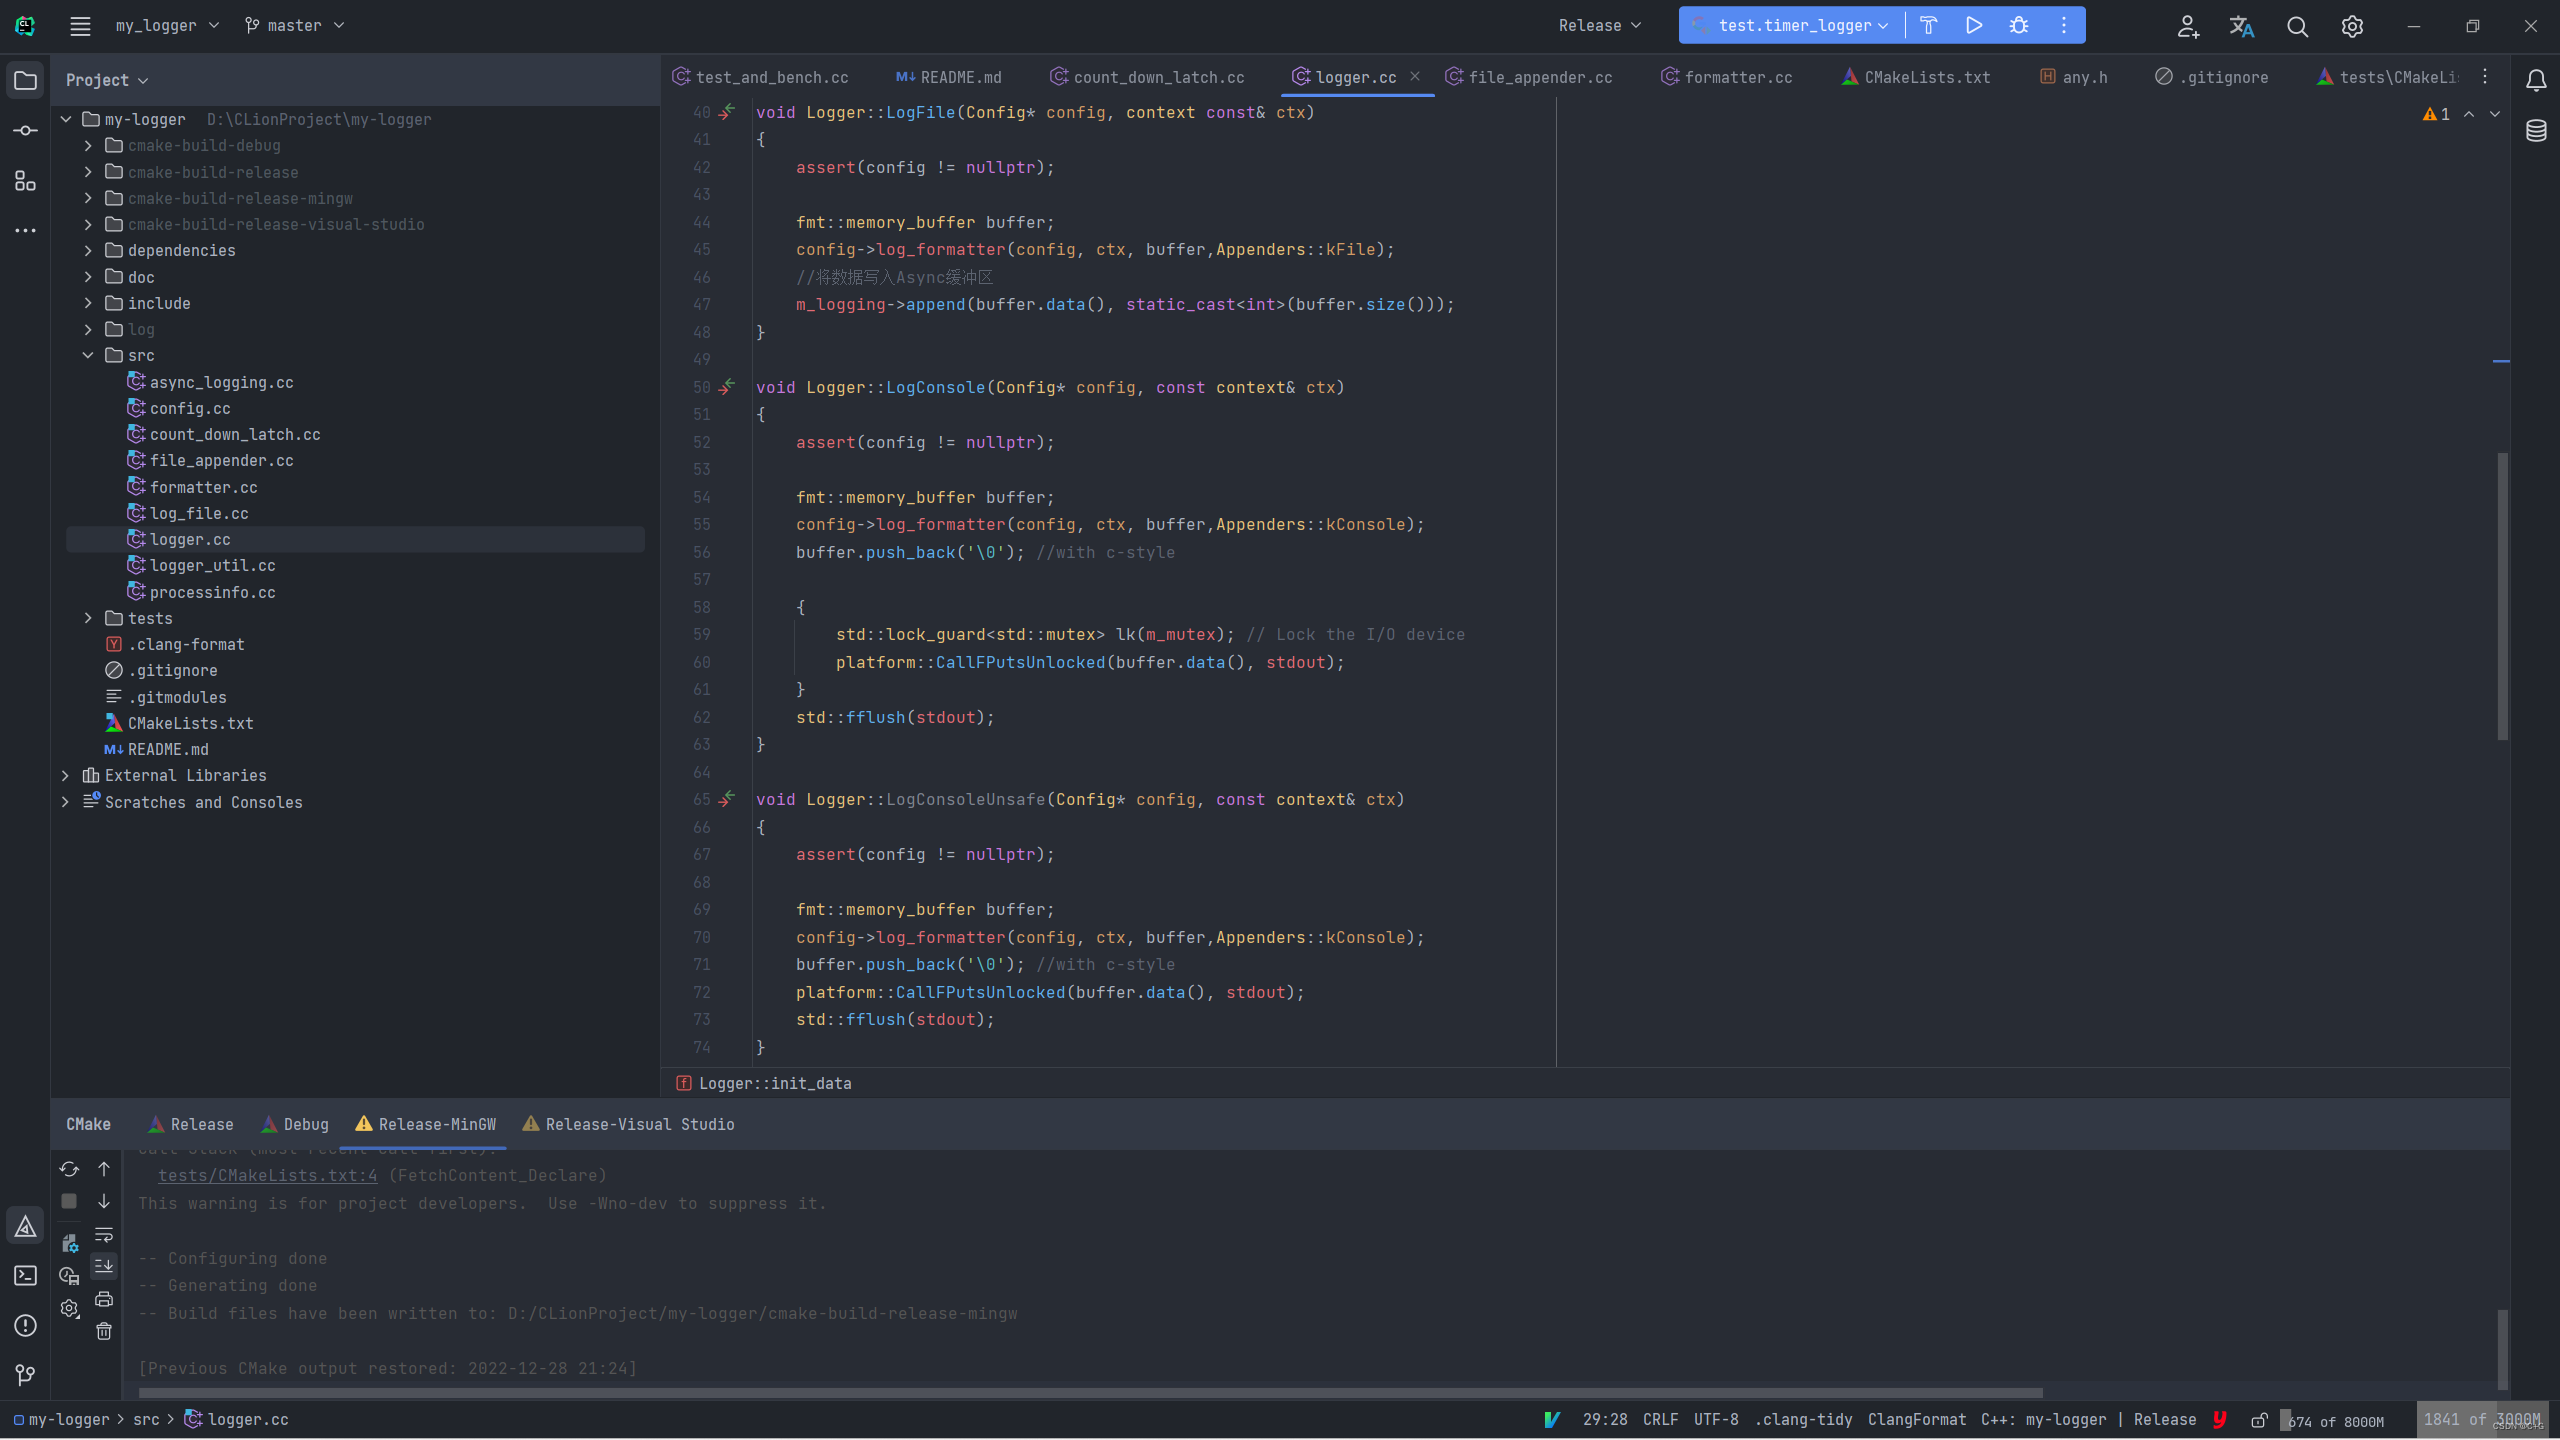Screen dimensions: 2560x1440
Task: Switch to CMakeLists.txt editor tab
Action: tap(1916, 78)
